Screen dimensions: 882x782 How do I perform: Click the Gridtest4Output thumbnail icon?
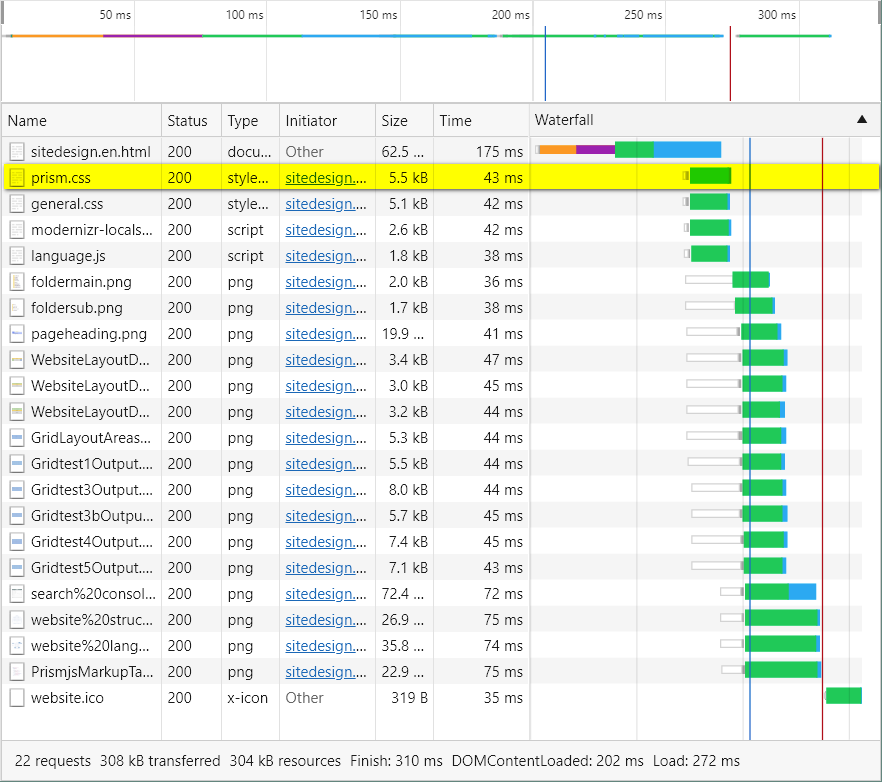[17, 542]
